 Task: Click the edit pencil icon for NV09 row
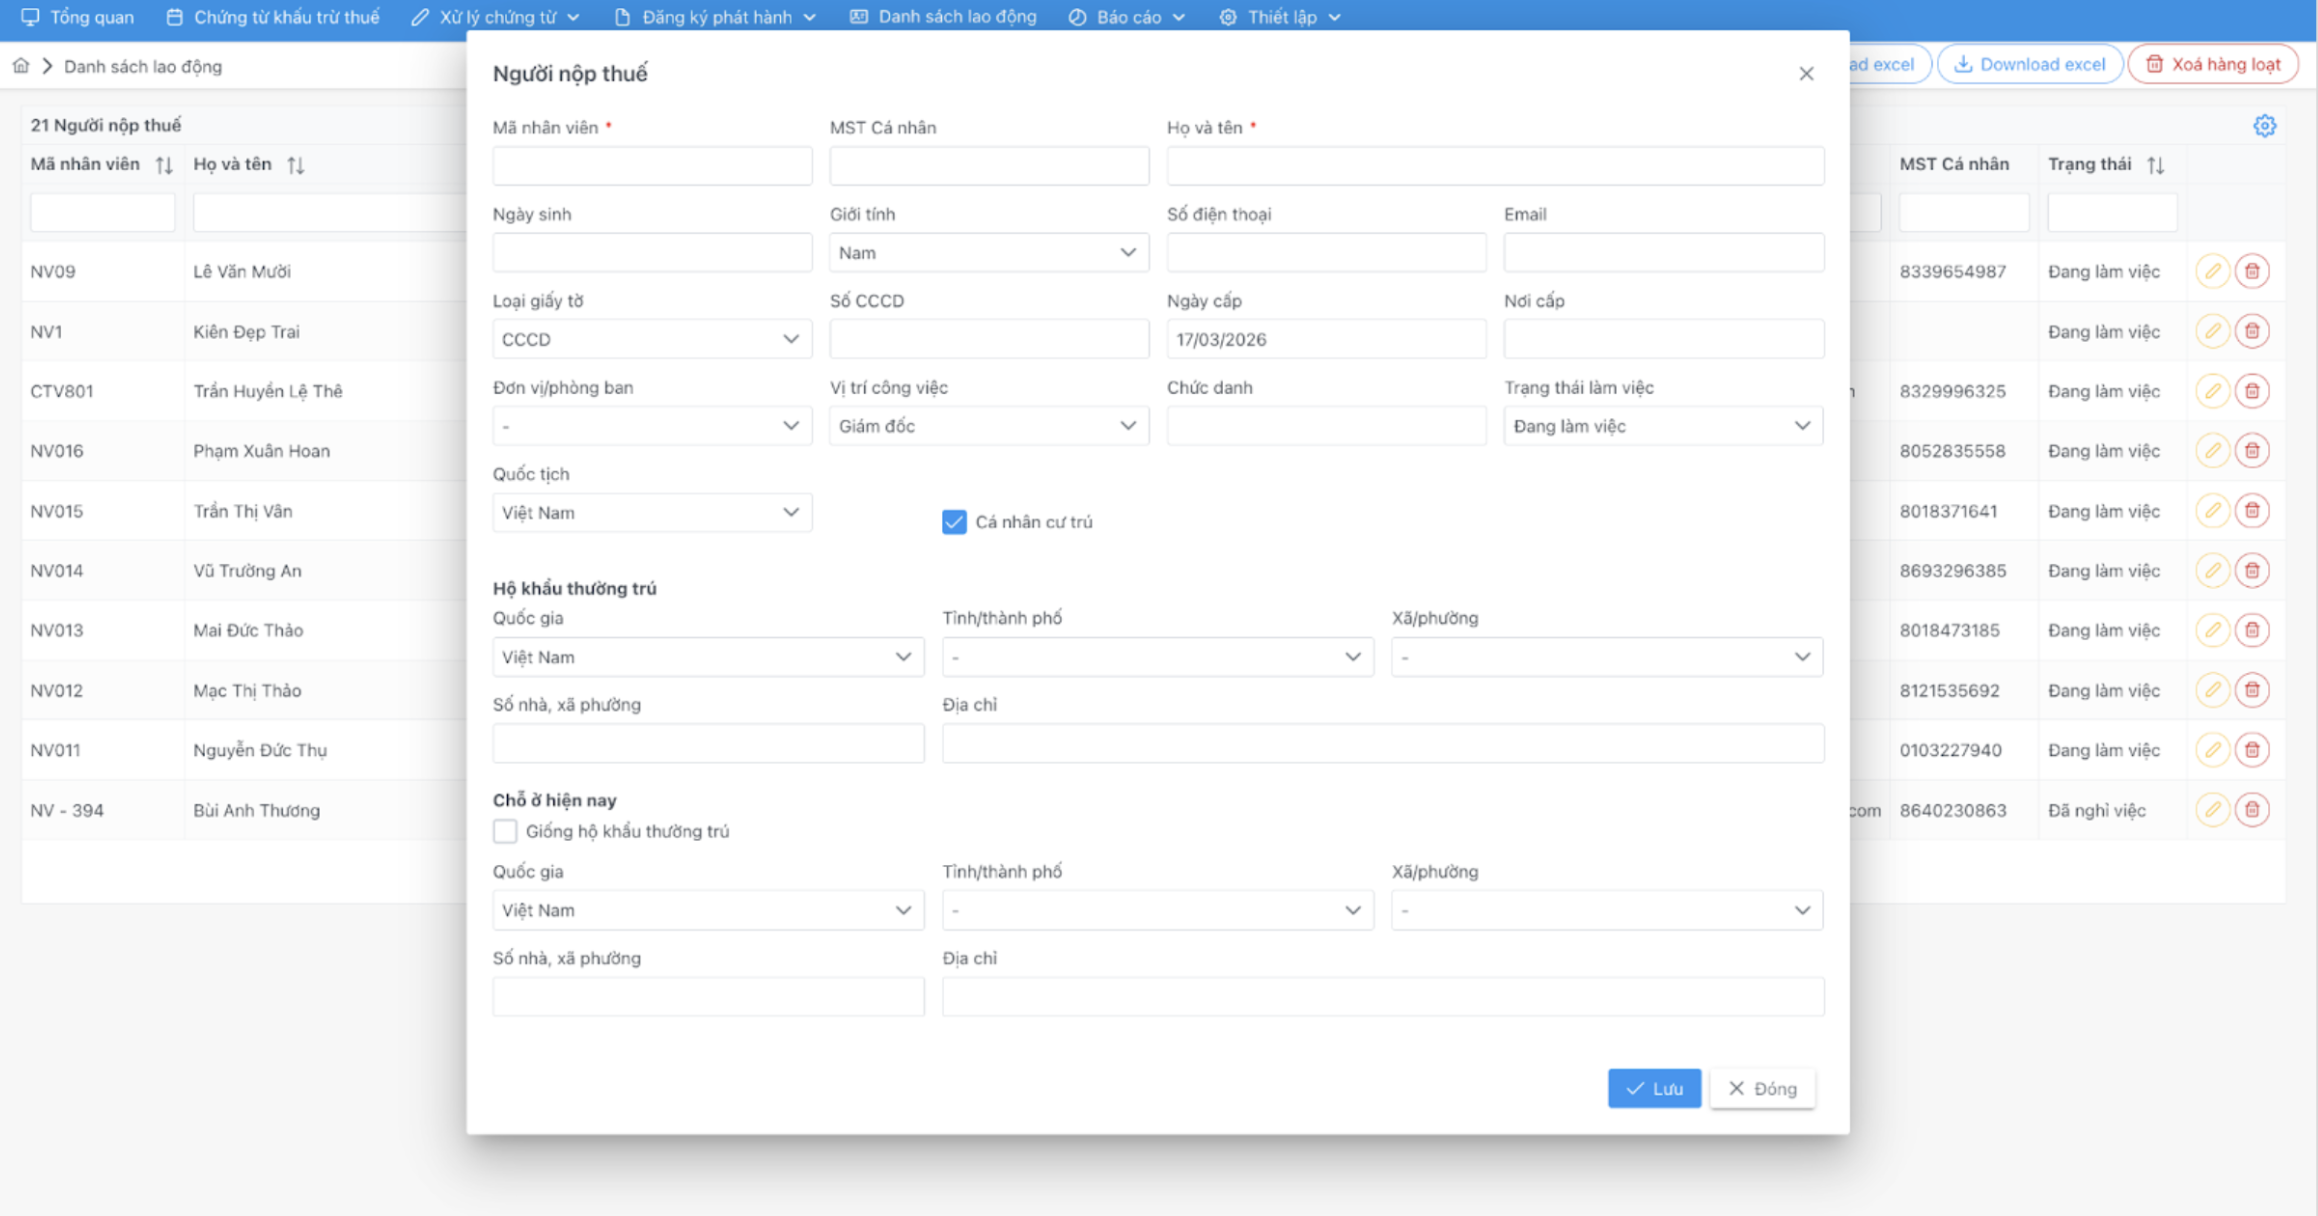point(2212,271)
